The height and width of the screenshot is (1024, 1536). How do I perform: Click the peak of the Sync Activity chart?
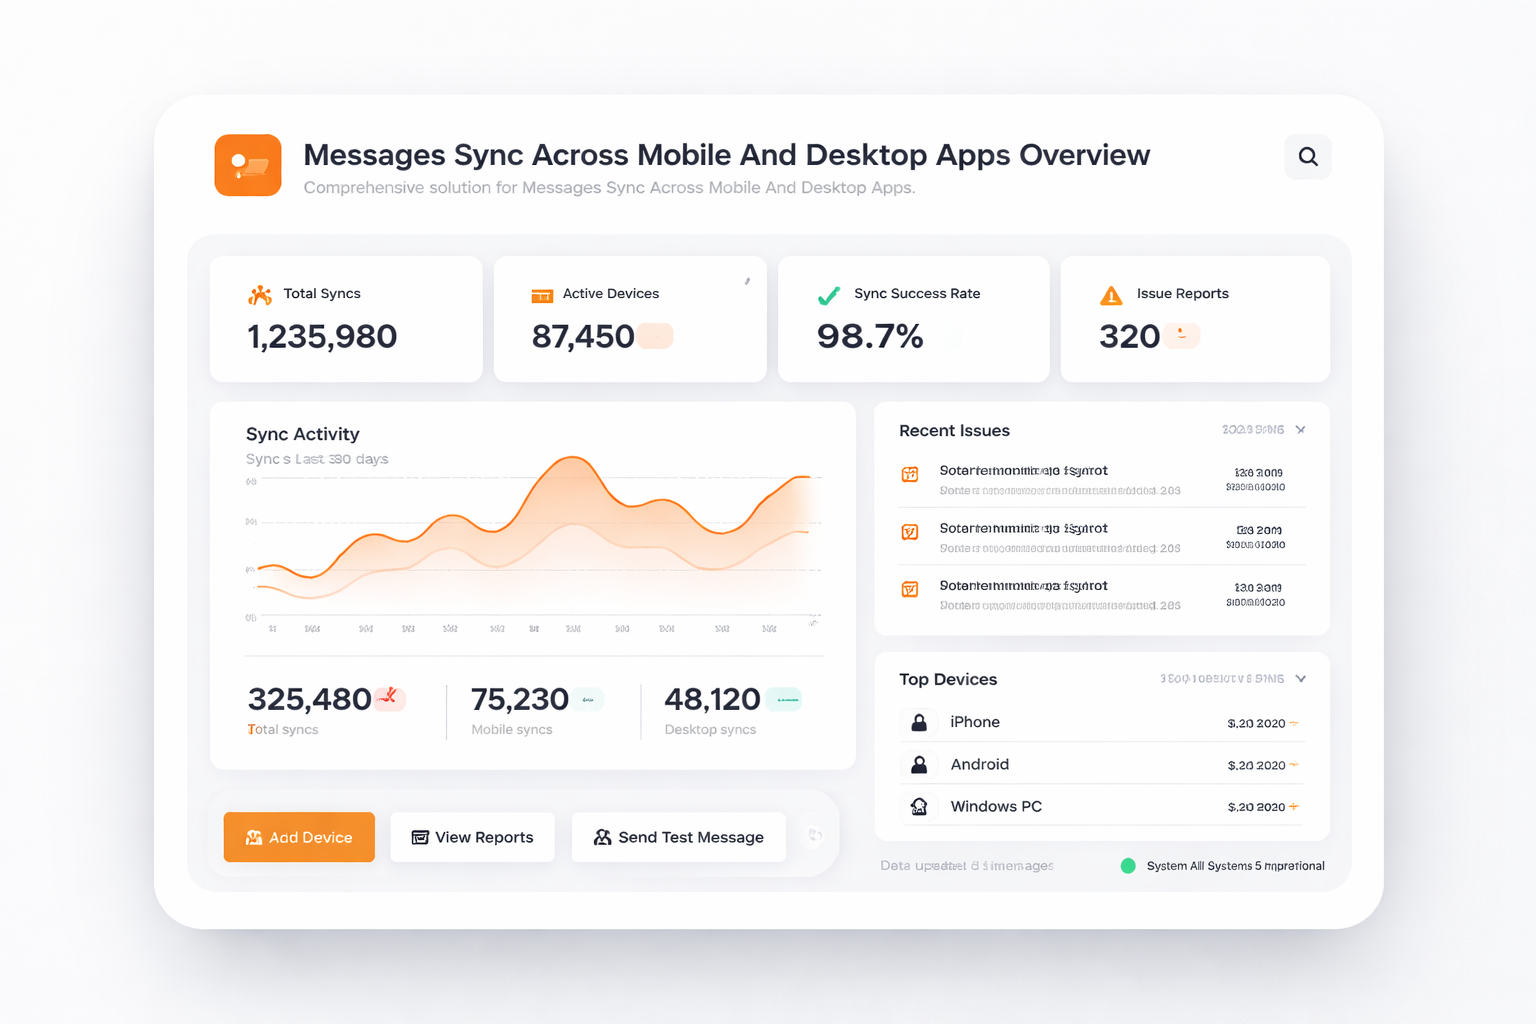pos(572,458)
